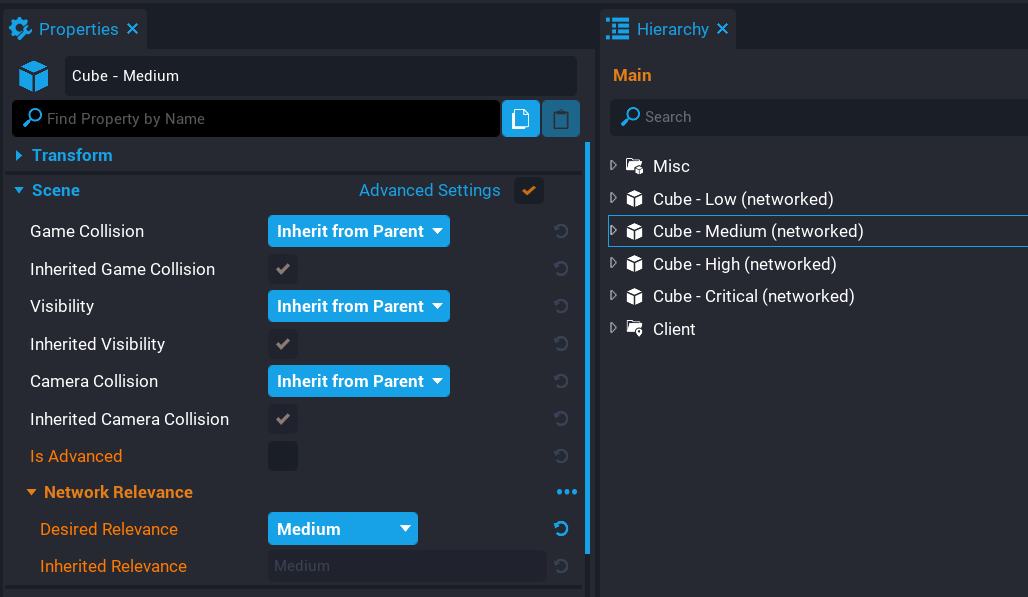Click the copy component settings icon
Screen dimensions: 1028x597
(520, 118)
